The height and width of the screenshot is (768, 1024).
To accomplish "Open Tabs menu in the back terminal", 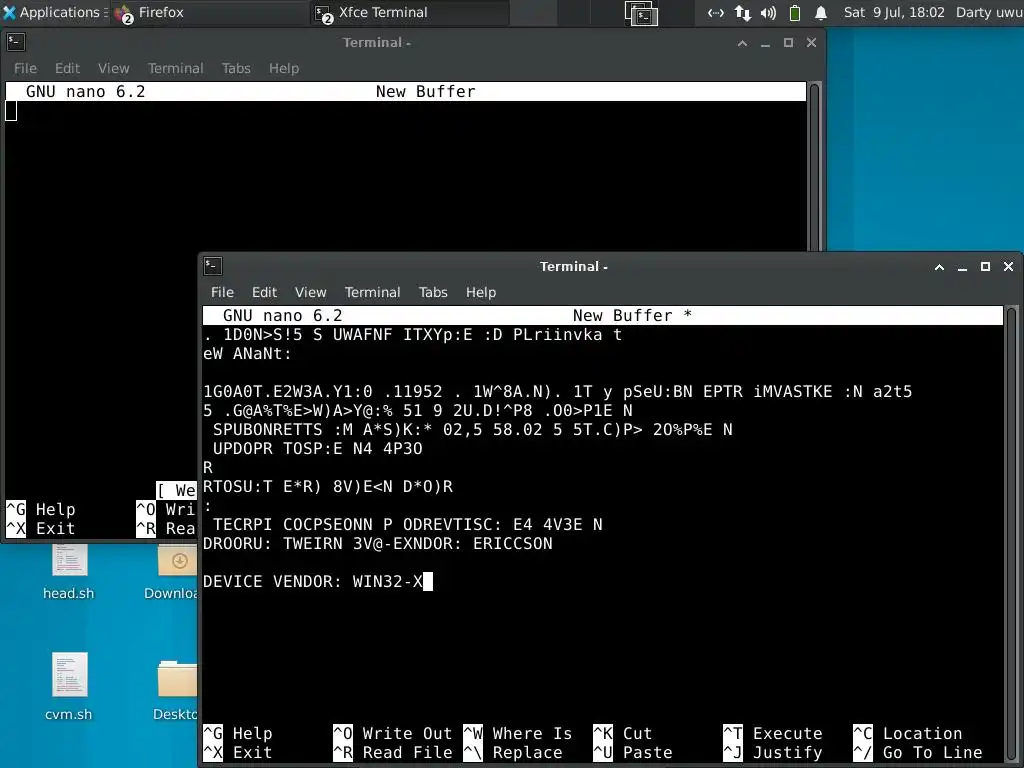I will 236,68.
